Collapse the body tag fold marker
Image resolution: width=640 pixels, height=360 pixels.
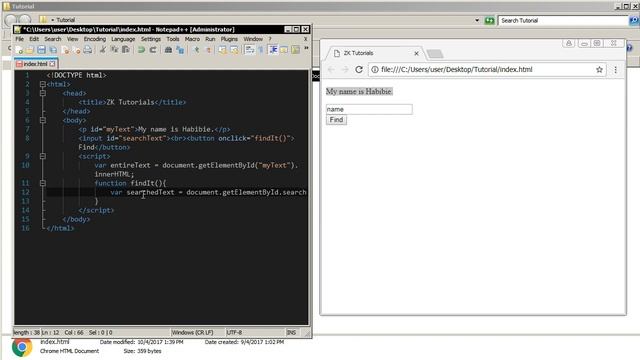click(x=42, y=120)
